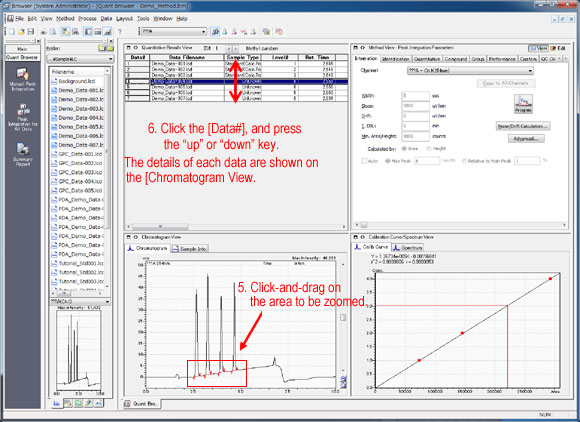The image size is (580, 422).
Task: Click the results table horizontal scrollbar
Action: click(236, 226)
